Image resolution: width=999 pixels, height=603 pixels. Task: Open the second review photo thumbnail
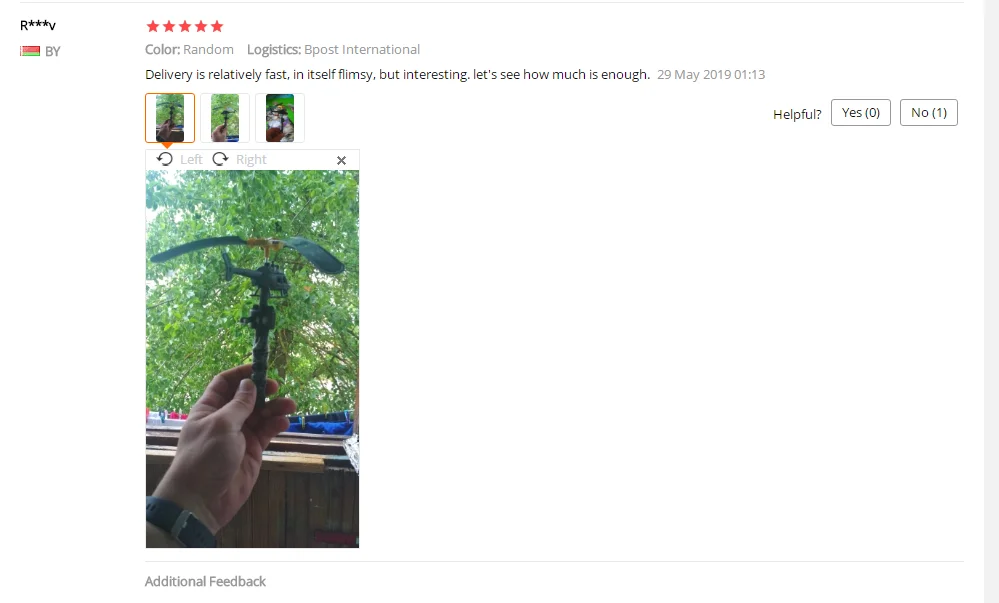pyautogui.click(x=225, y=118)
